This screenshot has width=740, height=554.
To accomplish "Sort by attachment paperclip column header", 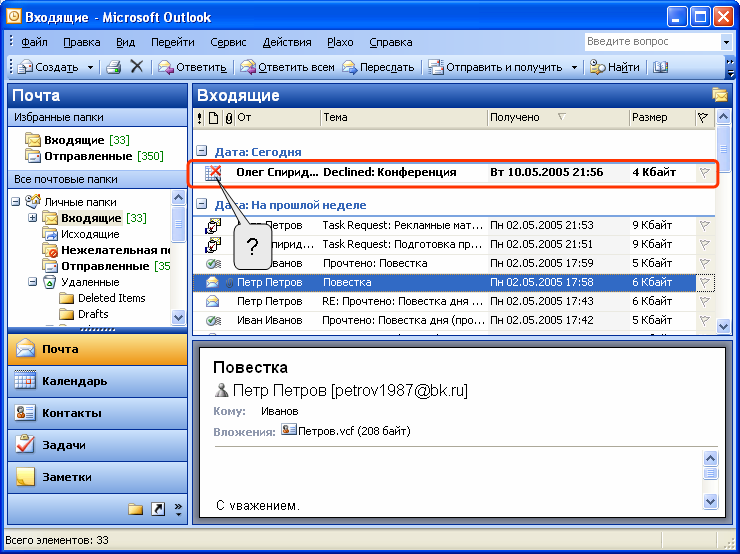I will coord(228,118).
